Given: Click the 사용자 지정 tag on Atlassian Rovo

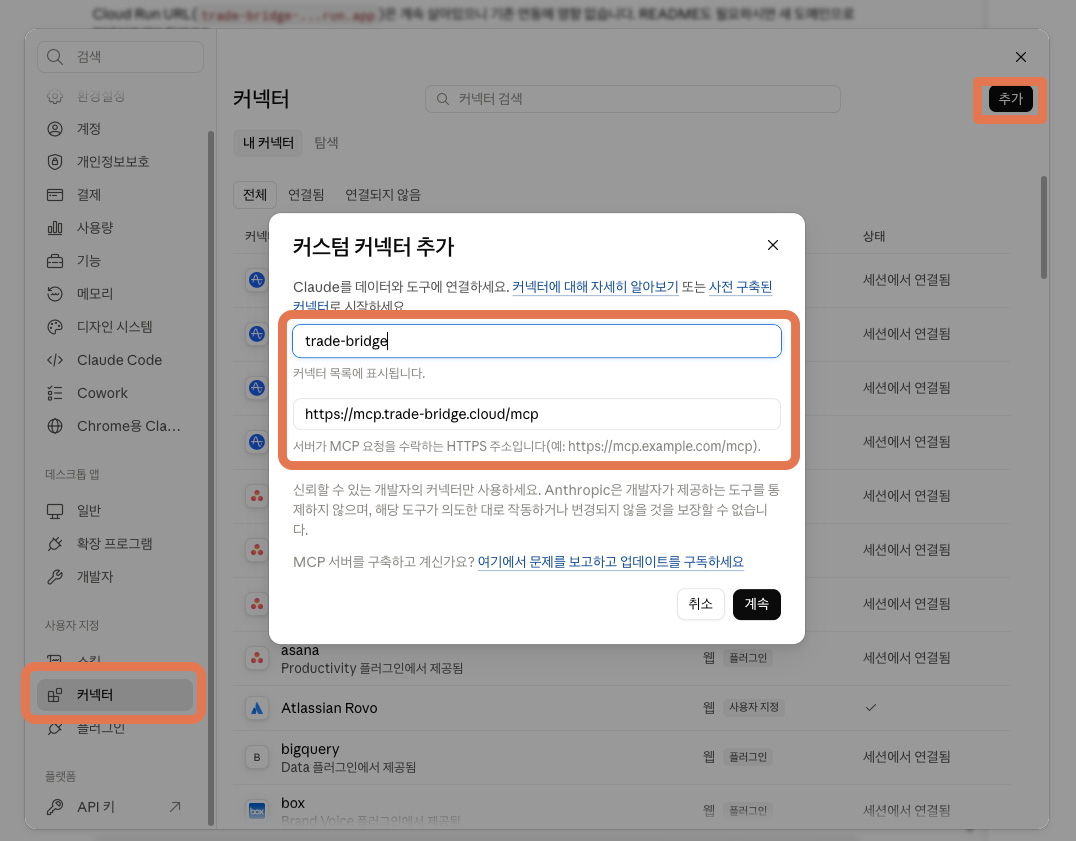Looking at the screenshot, I should pos(753,707).
